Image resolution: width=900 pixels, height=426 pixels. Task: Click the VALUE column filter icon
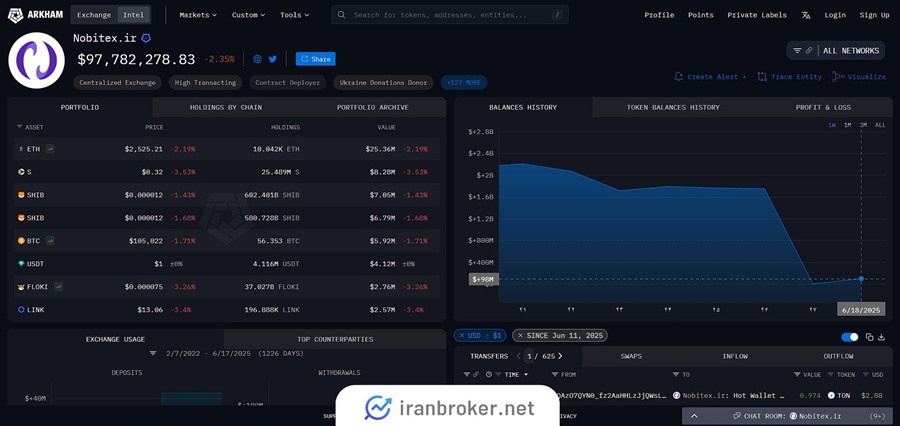point(797,375)
